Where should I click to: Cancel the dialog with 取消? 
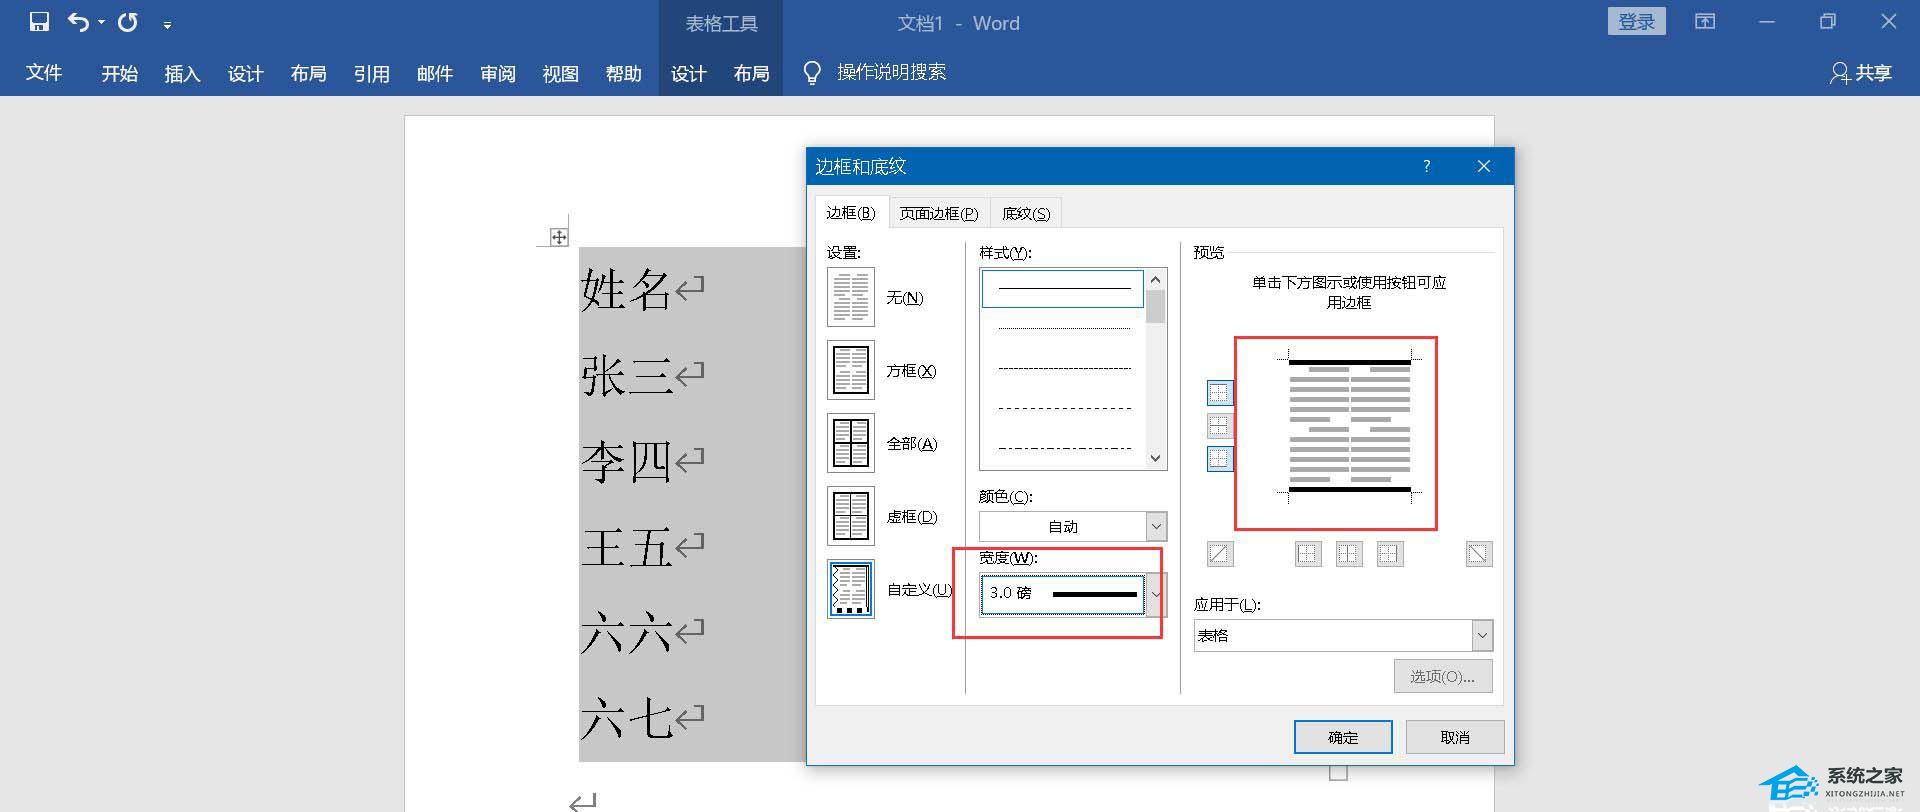point(1455,737)
